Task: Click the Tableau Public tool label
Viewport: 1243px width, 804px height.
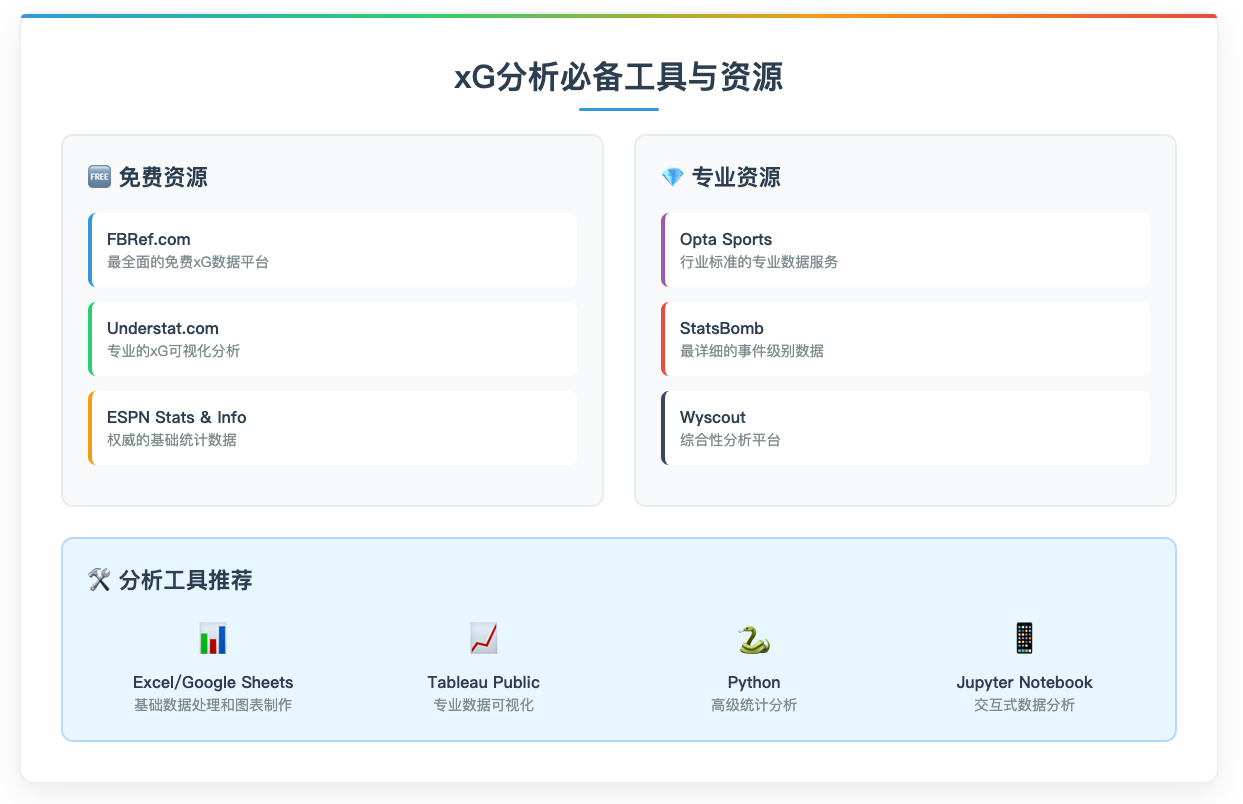Action: 483,681
